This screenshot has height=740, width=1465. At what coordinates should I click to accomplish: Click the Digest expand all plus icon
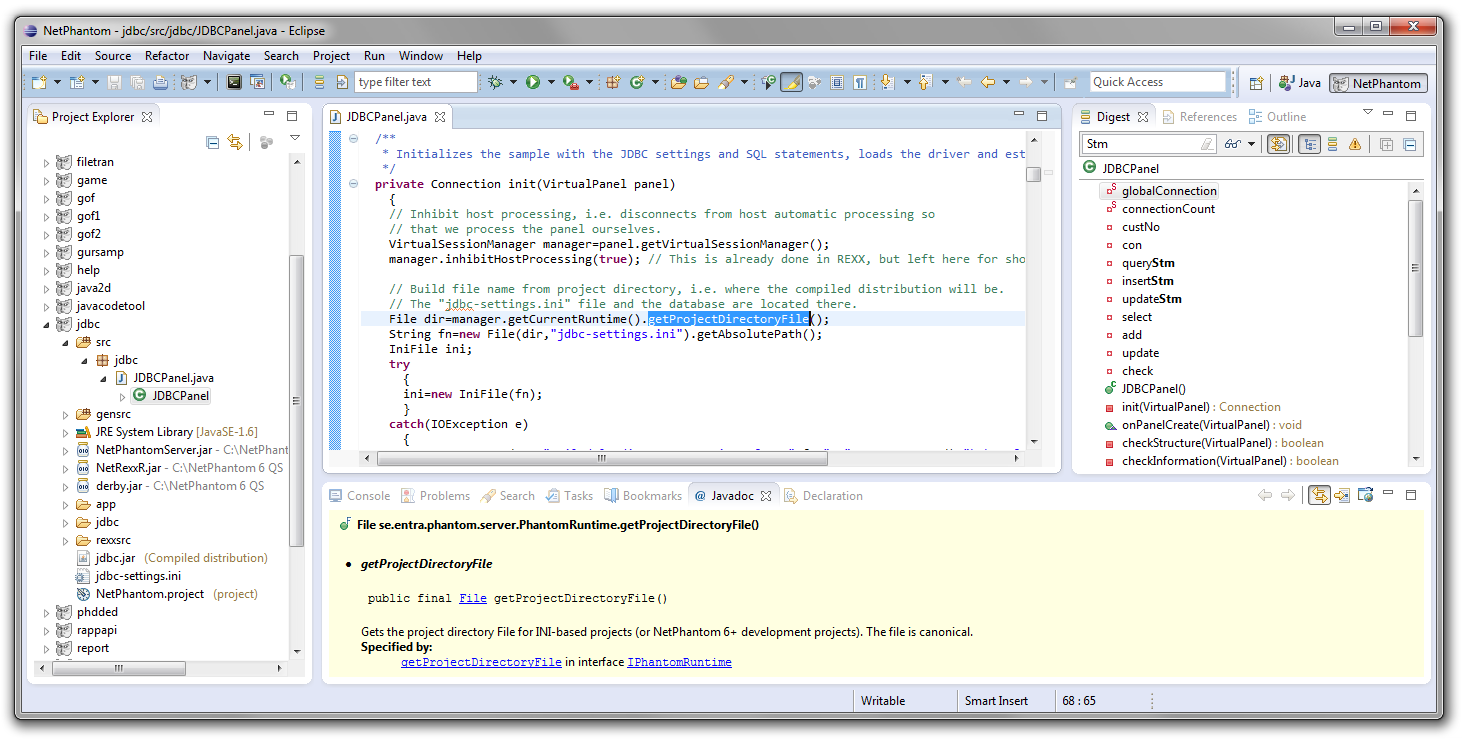click(1386, 144)
